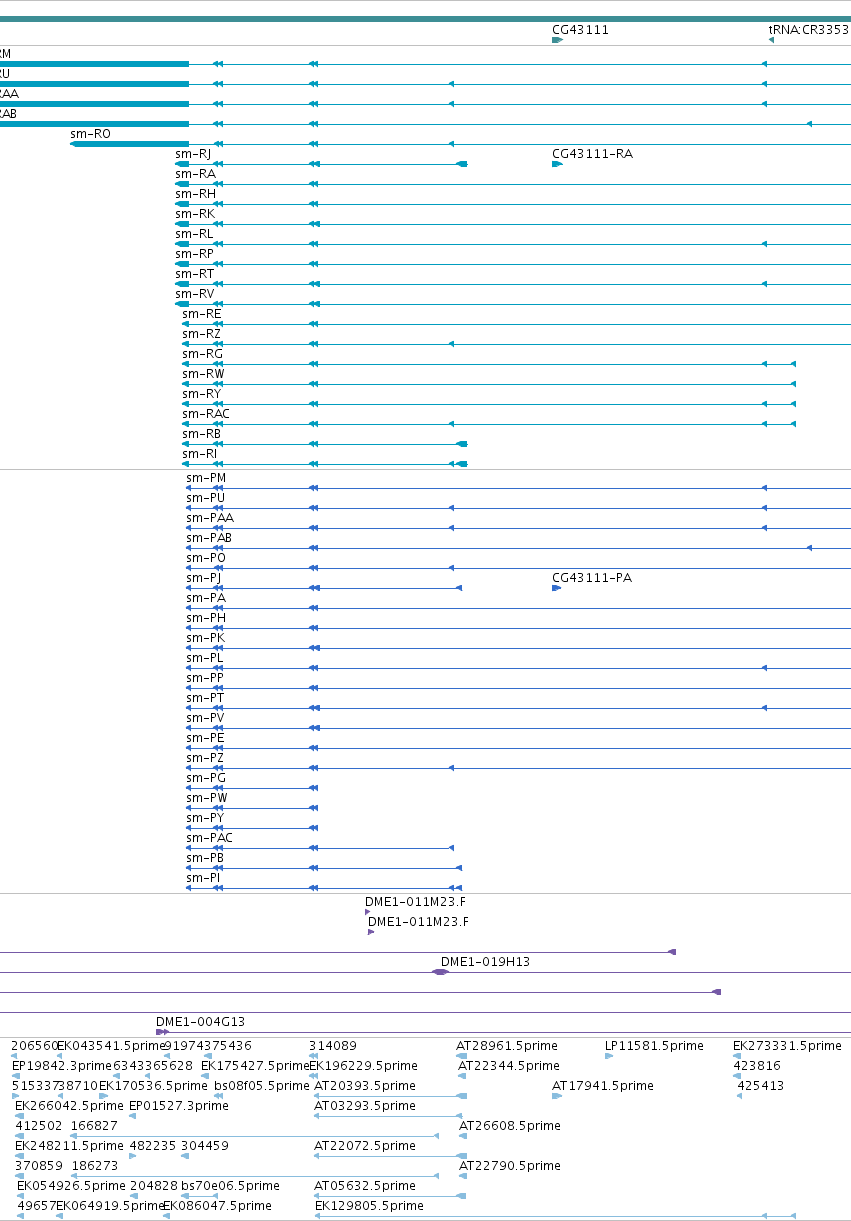
Task: Open the sm-RH transcript label
Action: click(195, 194)
